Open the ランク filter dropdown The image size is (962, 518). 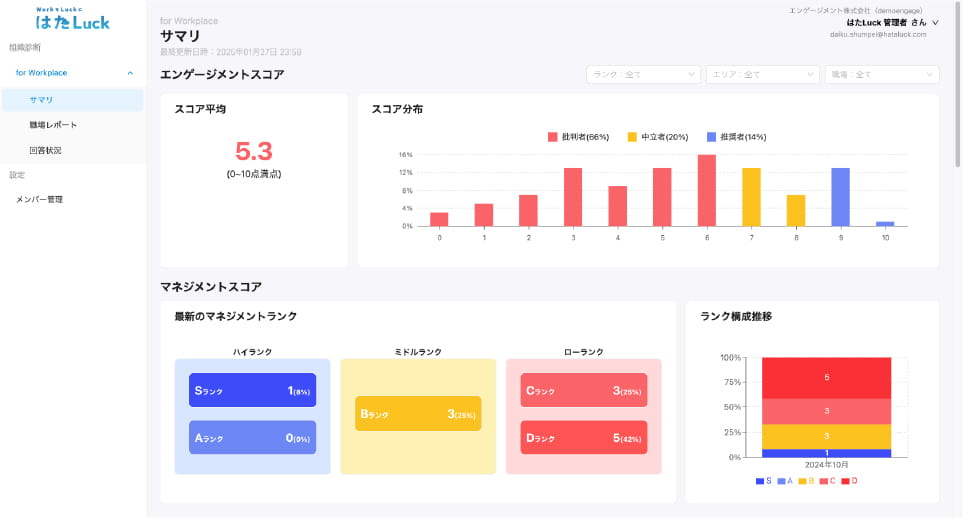coord(643,74)
